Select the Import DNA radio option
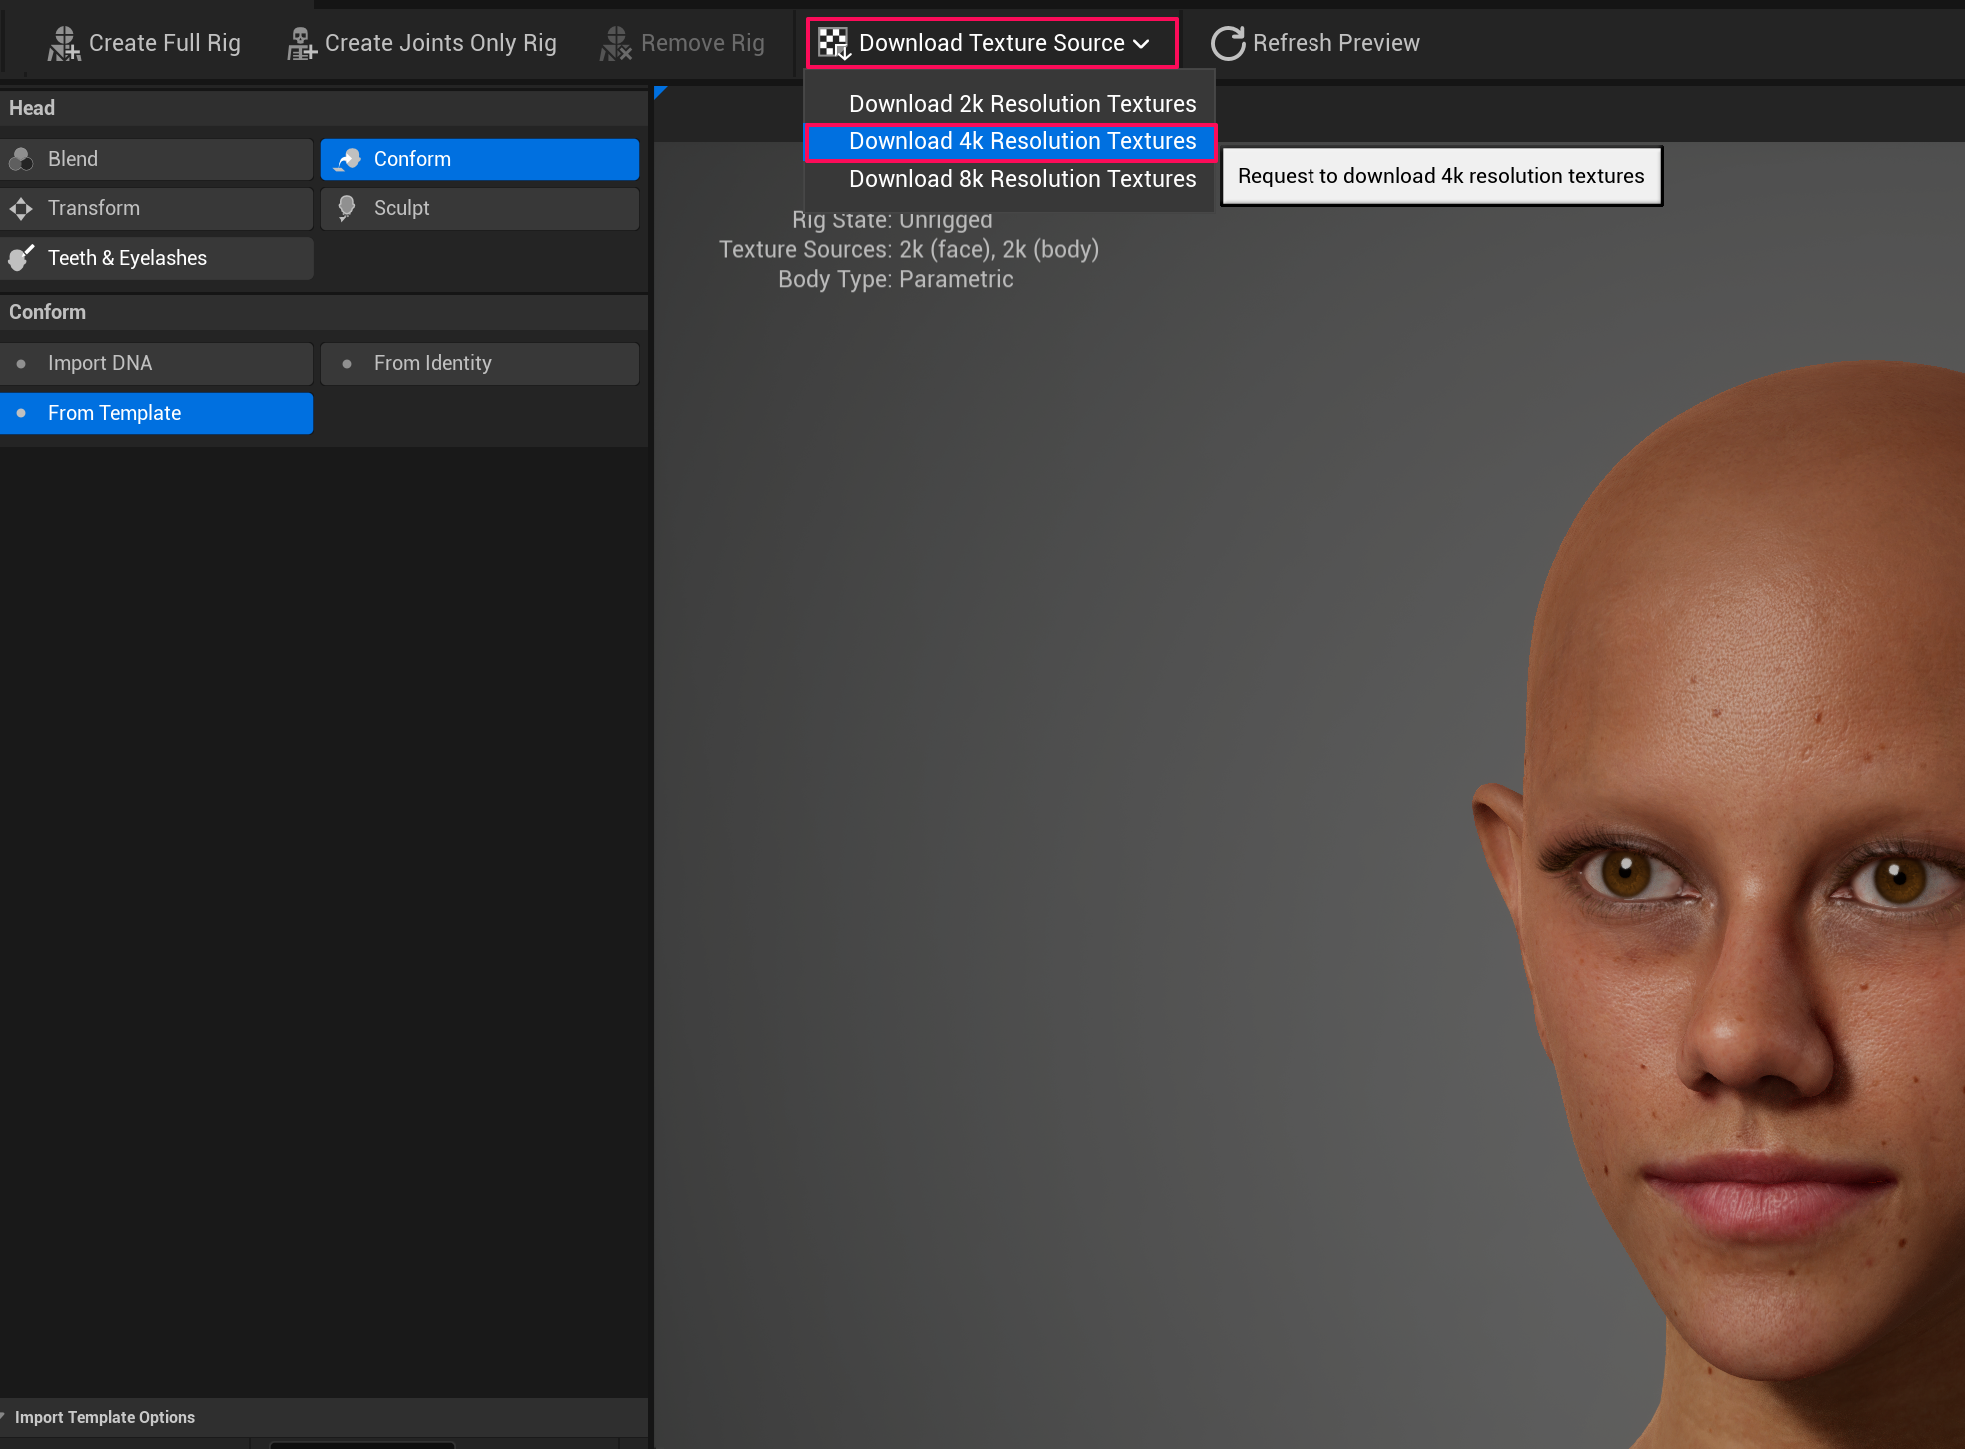This screenshot has height=1449, width=1965. point(22,363)
